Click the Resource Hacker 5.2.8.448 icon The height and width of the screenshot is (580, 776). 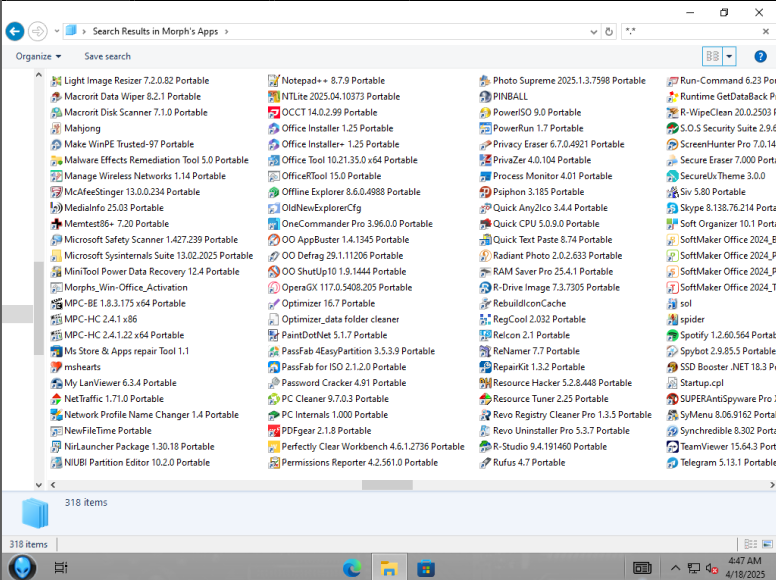tap(485, 383)
